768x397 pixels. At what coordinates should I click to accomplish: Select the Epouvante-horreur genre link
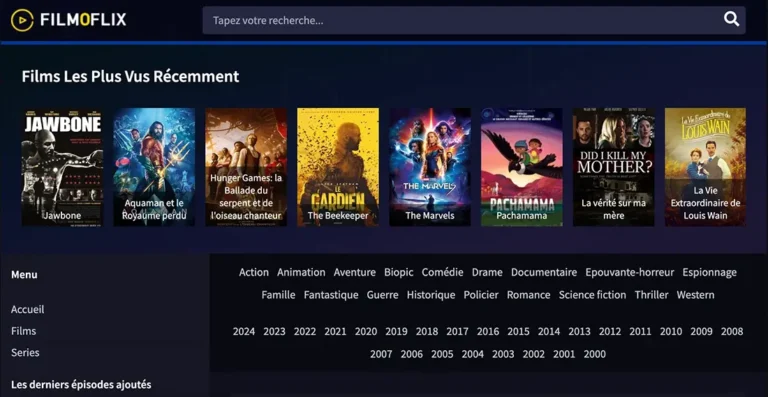coord(629,272)
